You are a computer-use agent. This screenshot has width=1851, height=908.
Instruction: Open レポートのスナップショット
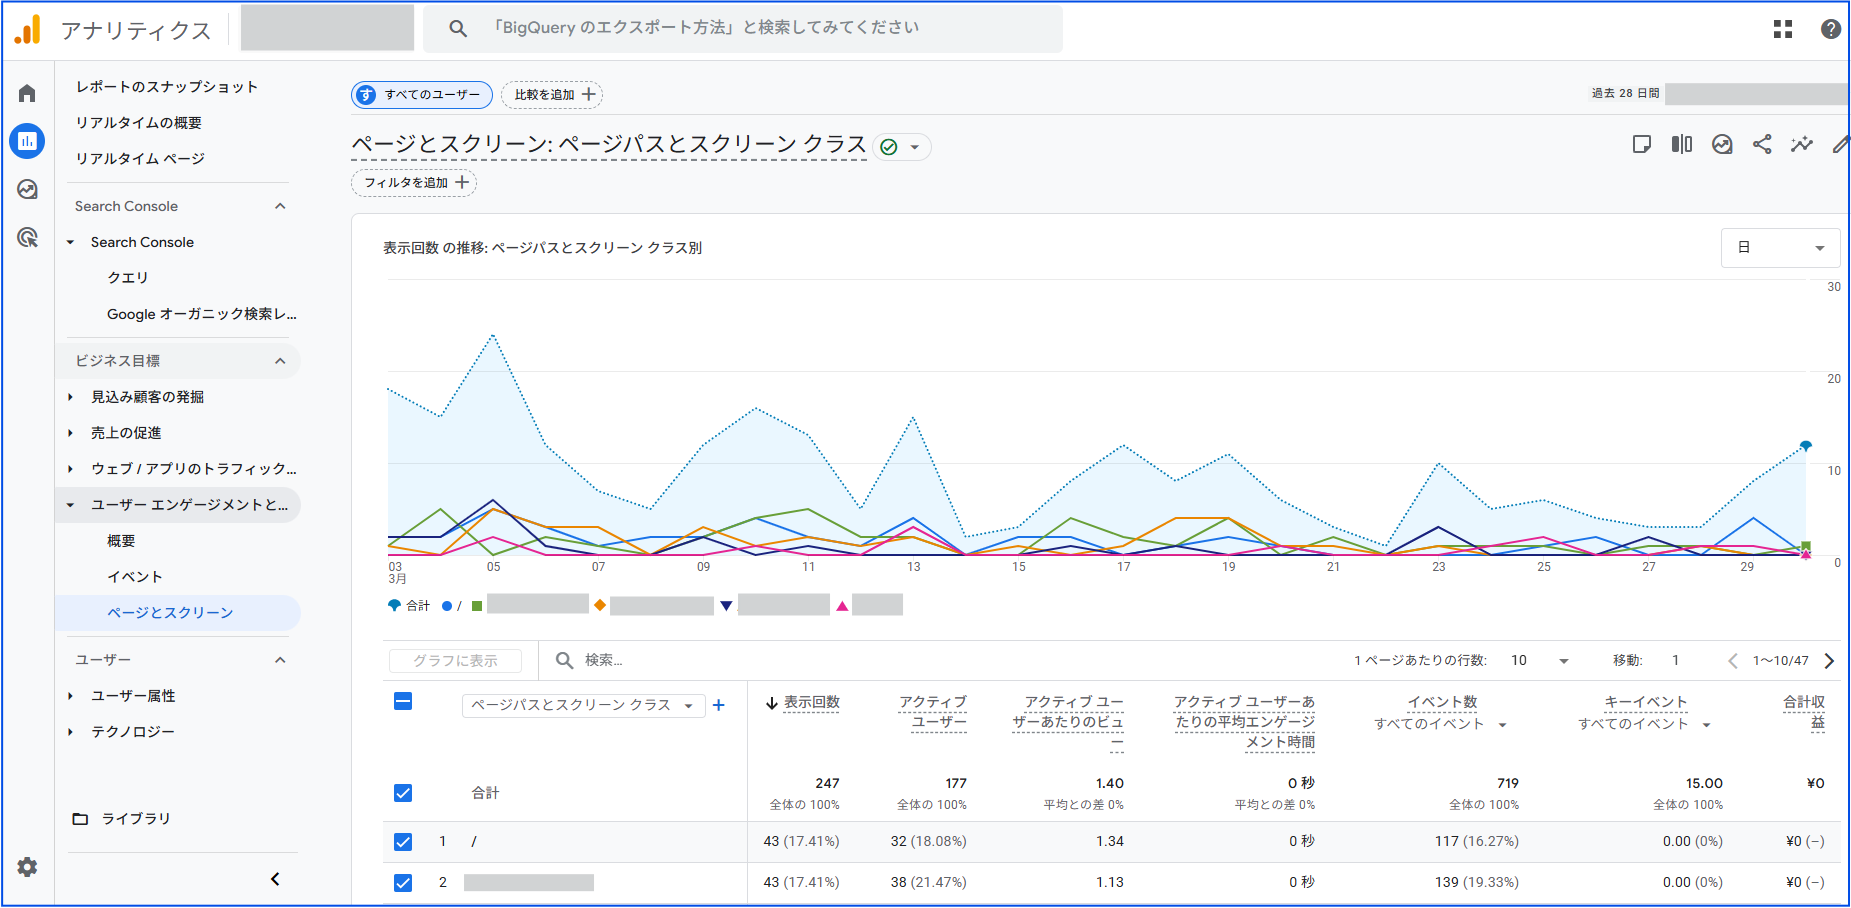pos(167,87)
